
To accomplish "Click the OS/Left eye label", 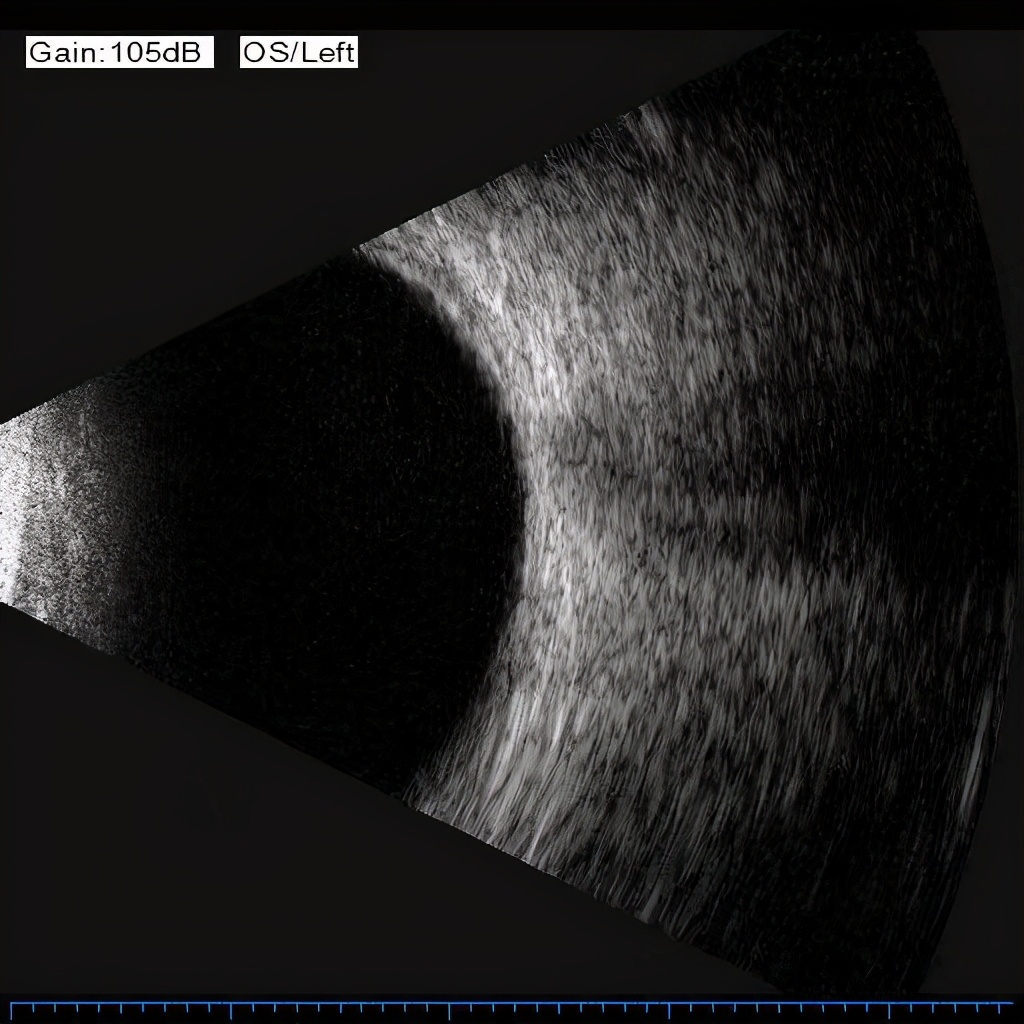I will (298, 52).
